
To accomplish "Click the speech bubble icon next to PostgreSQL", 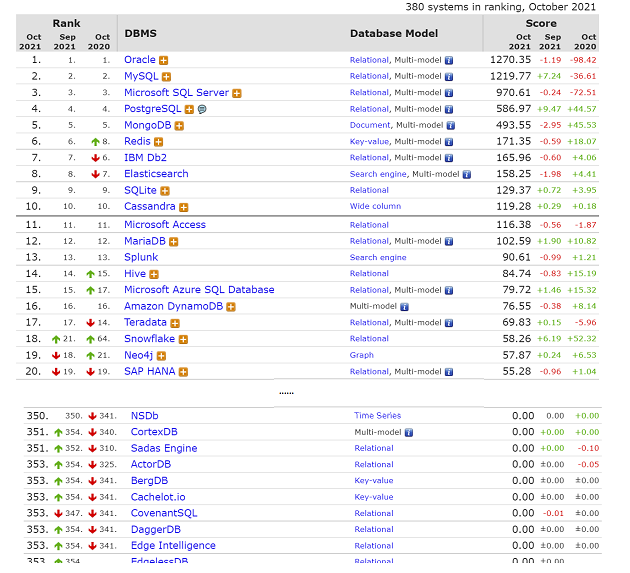I will [x=202, y=109].
